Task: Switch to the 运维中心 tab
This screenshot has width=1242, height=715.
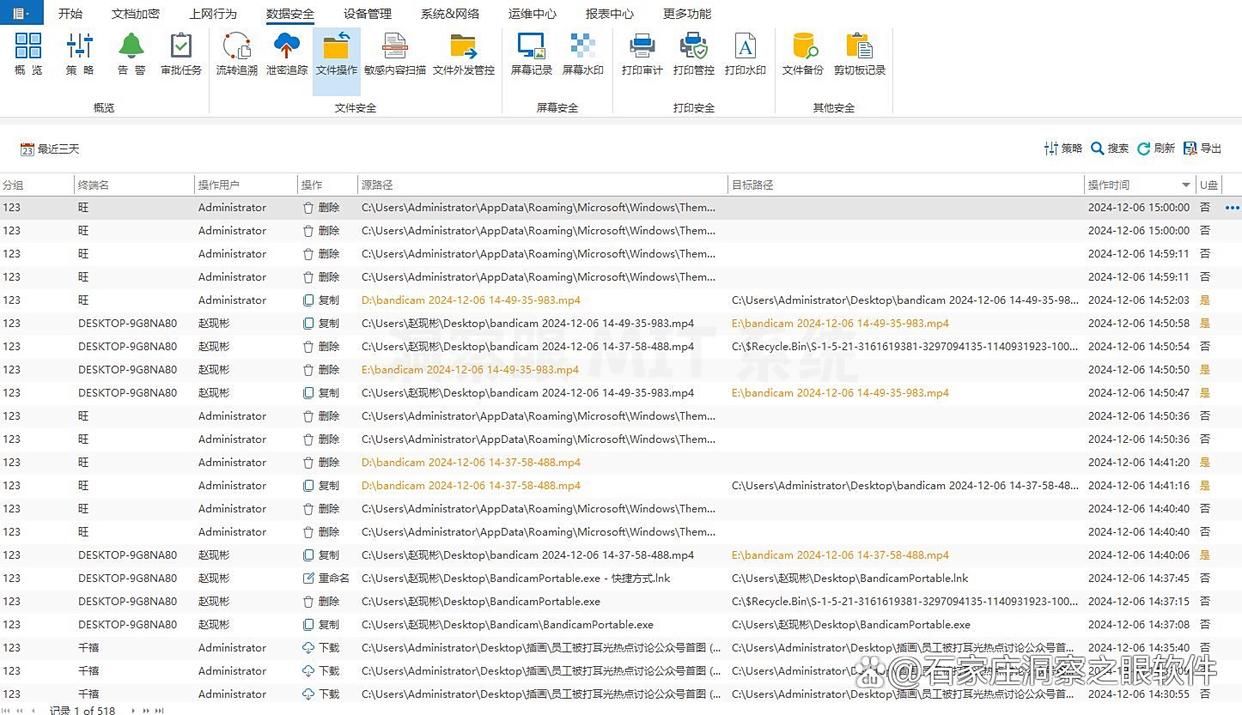Action: point(532,14)
